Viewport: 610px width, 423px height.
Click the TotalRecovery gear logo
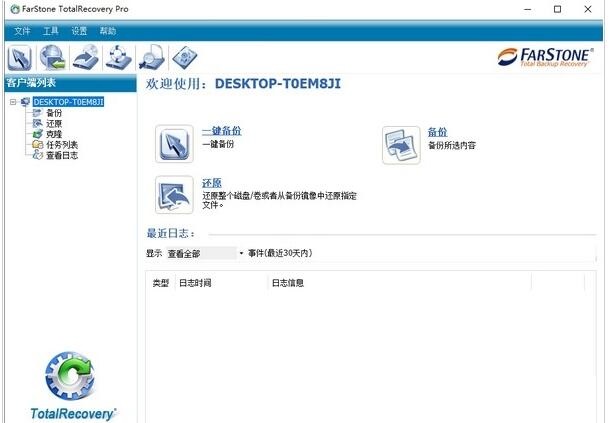[x=70, y=376]
